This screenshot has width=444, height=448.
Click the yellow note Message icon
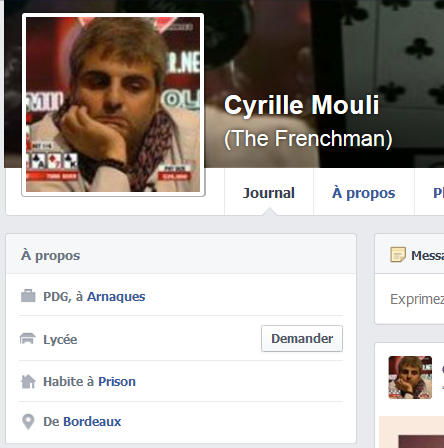[x=398, y=255]
